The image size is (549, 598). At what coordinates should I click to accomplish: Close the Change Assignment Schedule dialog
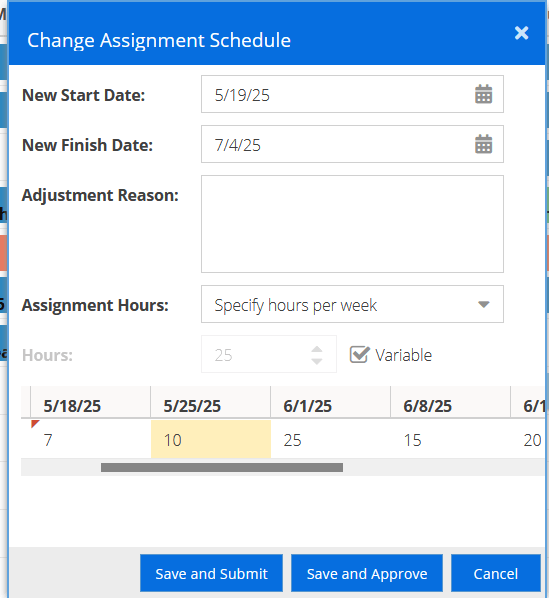point(521,33)
